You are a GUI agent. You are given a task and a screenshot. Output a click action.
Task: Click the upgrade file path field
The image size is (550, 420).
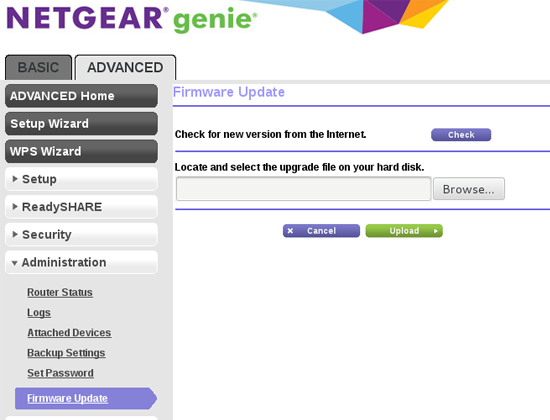(303, 189)
